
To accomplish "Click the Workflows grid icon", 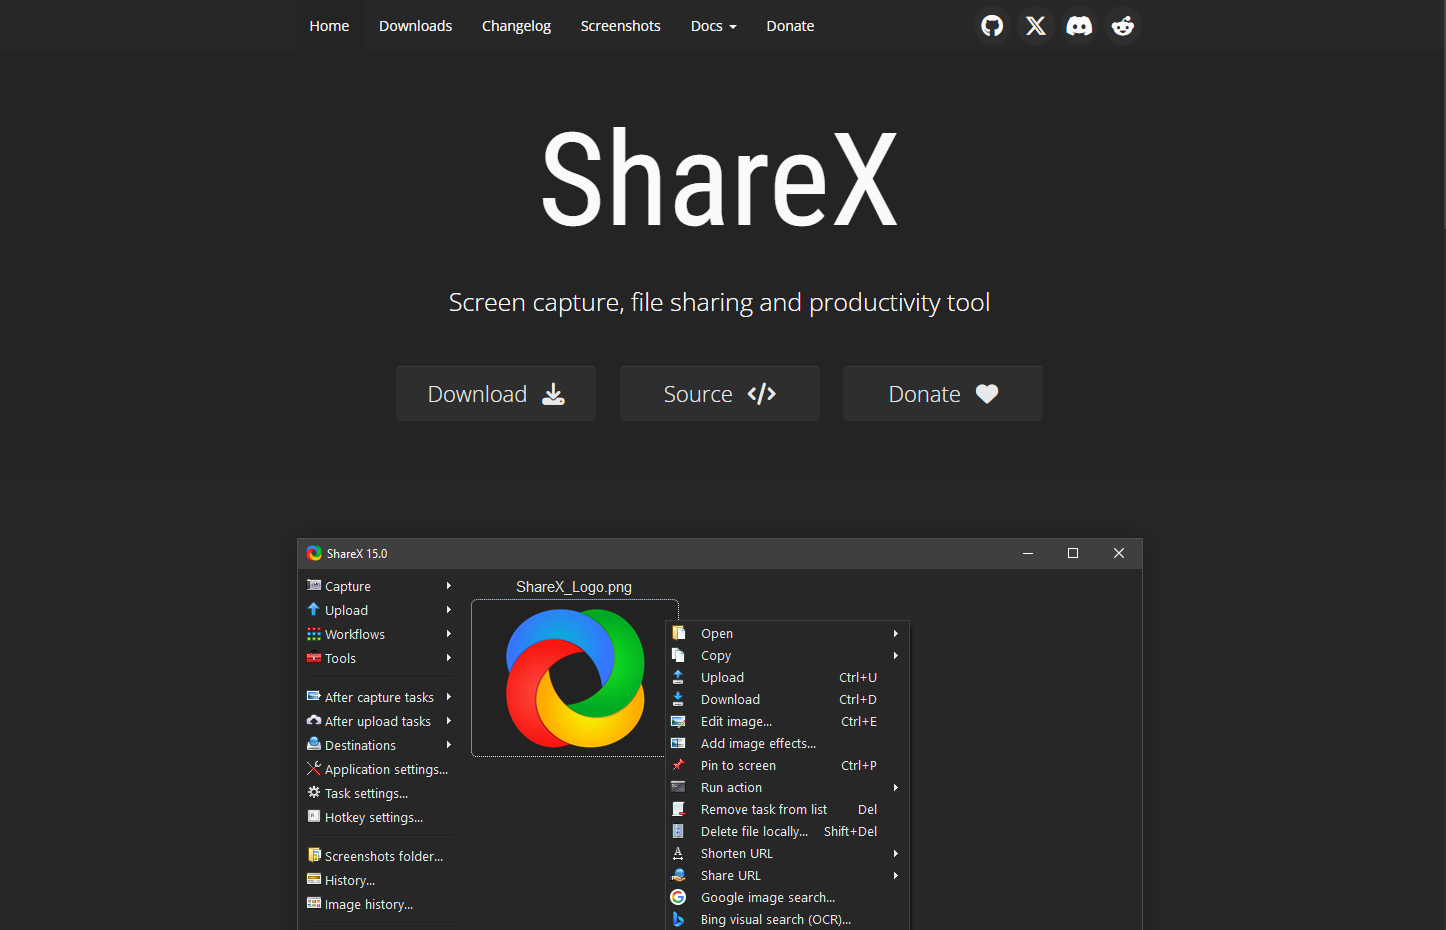I will pyautogui.click(x=314, y=633).
